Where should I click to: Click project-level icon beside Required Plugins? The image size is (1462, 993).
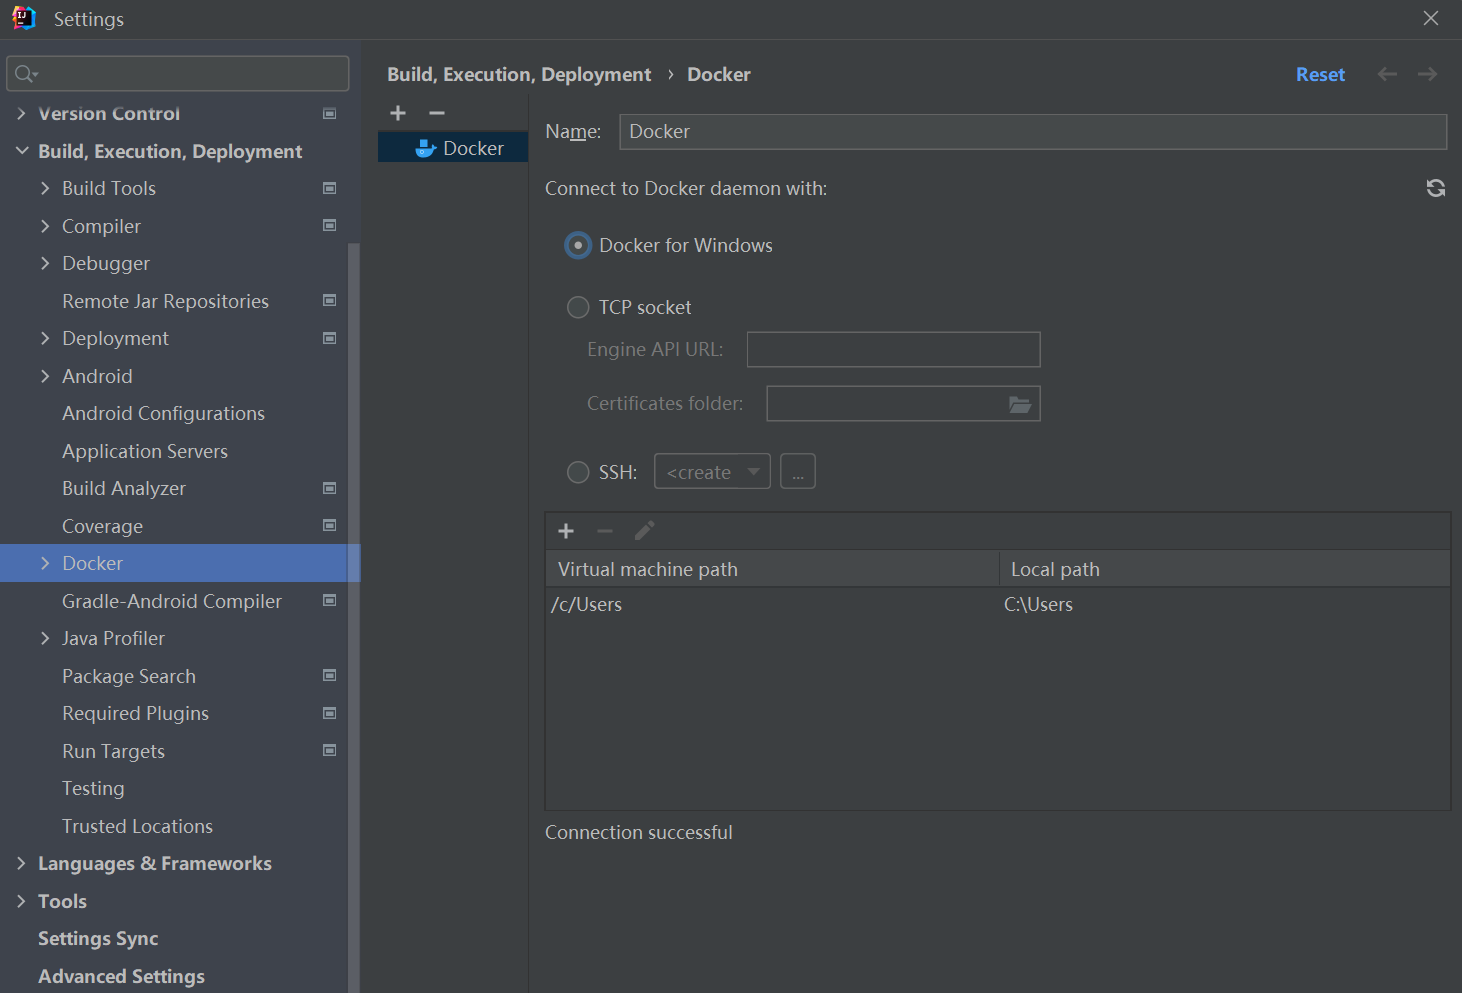tap(329, 713)
